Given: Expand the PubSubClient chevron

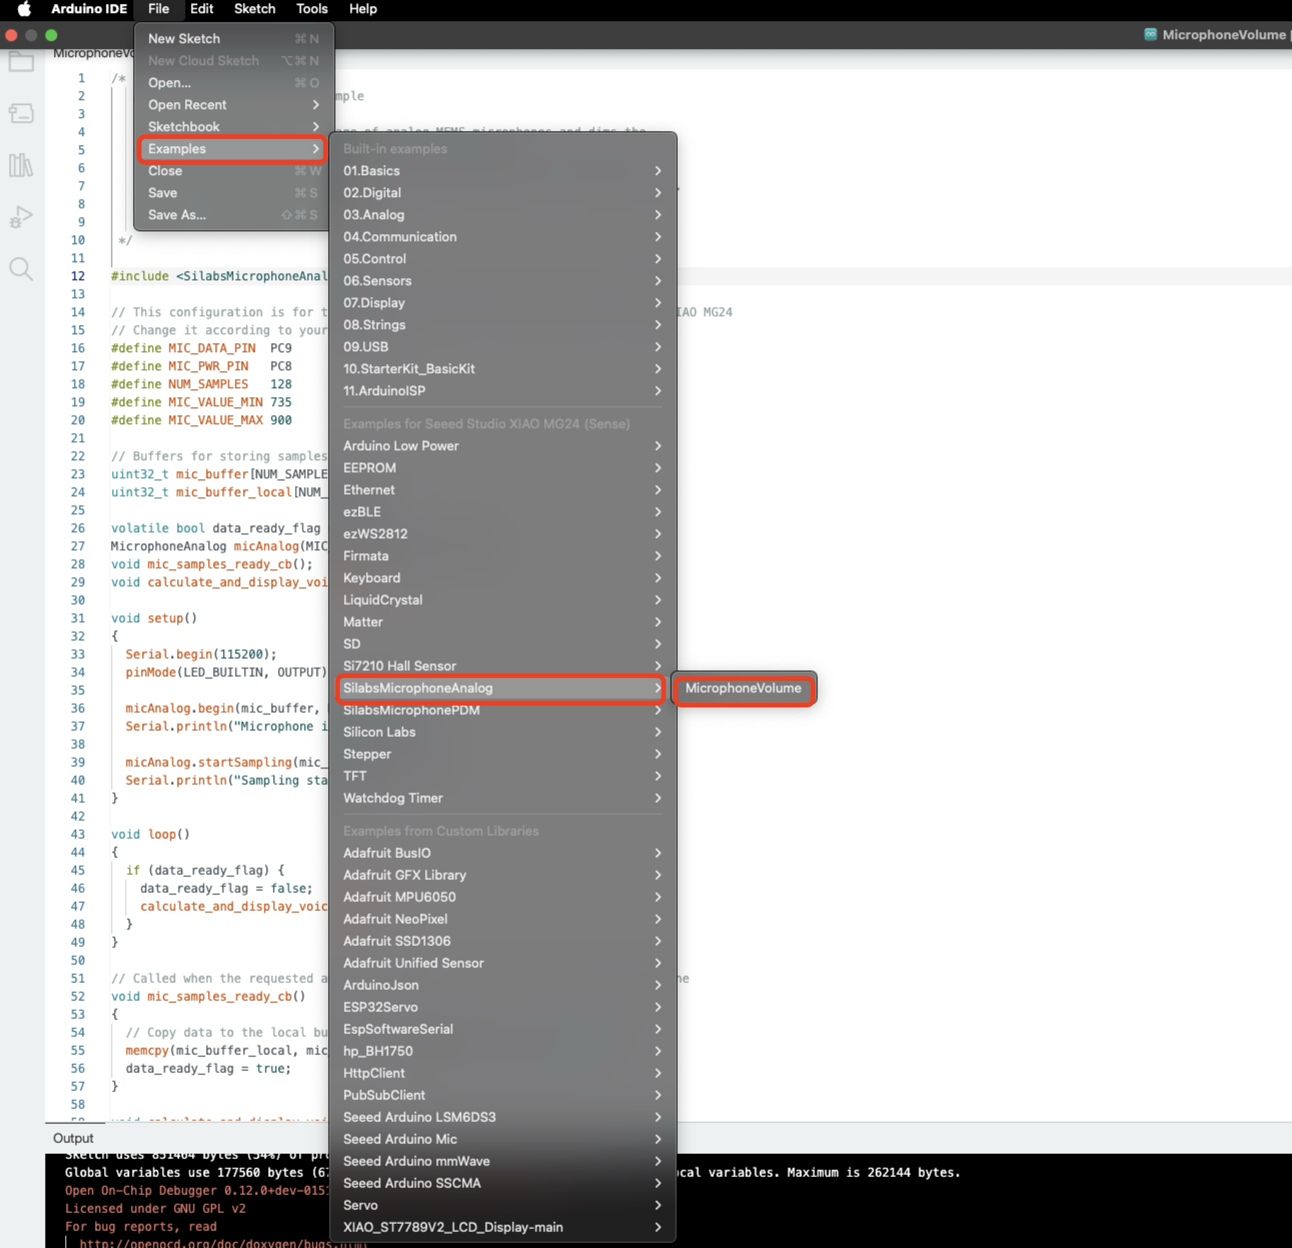Looking at the screenshot, I should [x=658, y=1095].
